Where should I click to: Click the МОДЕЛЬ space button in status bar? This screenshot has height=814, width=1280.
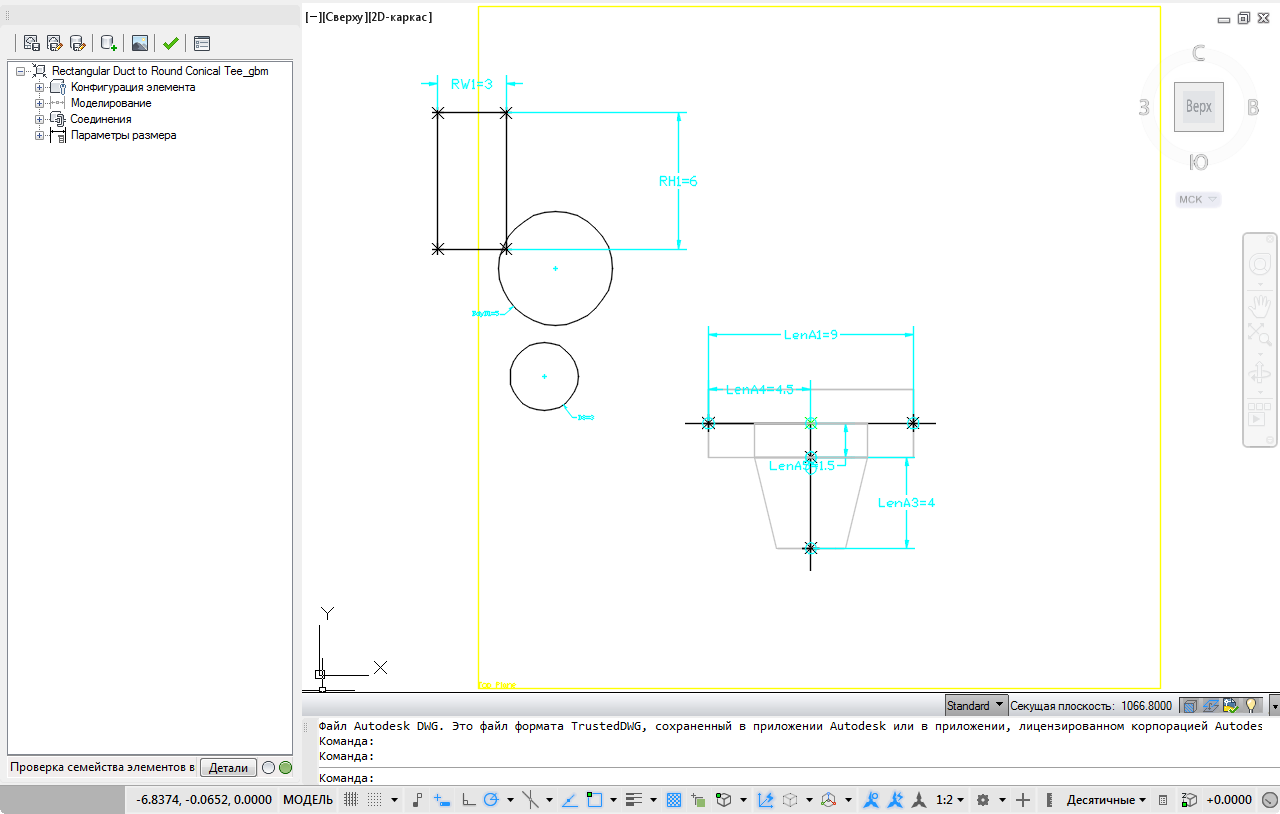(308, 800)
